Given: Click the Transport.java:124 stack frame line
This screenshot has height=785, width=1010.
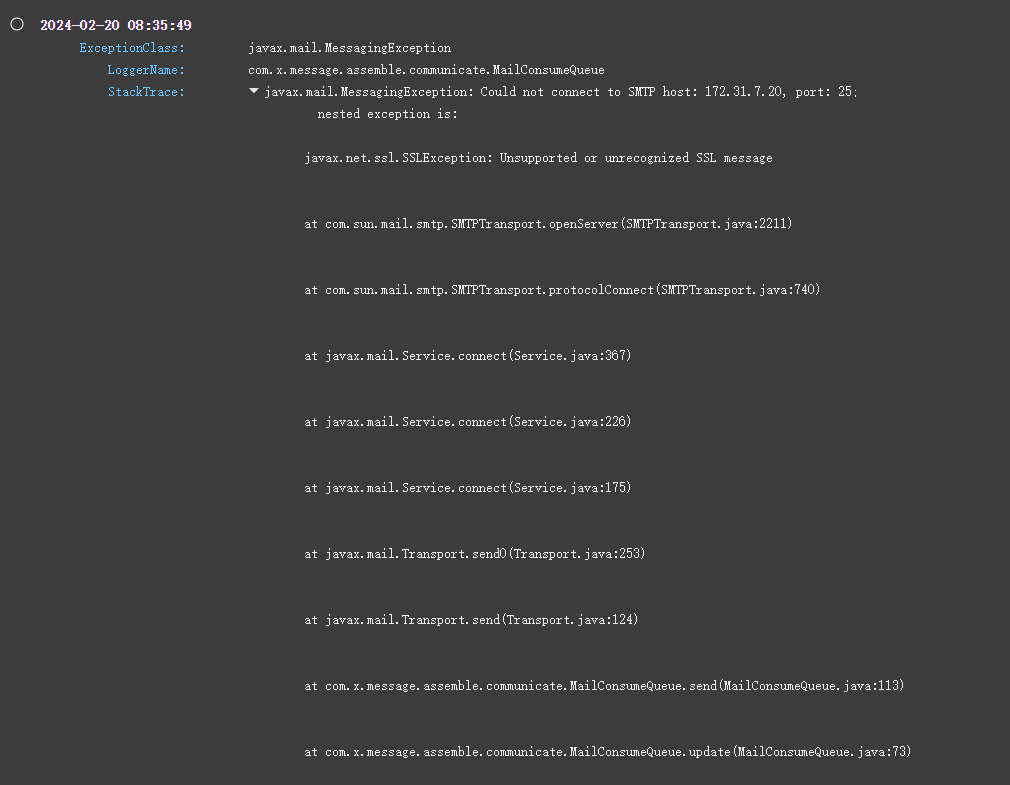Looking at the screenshot, I should point(471,620).
